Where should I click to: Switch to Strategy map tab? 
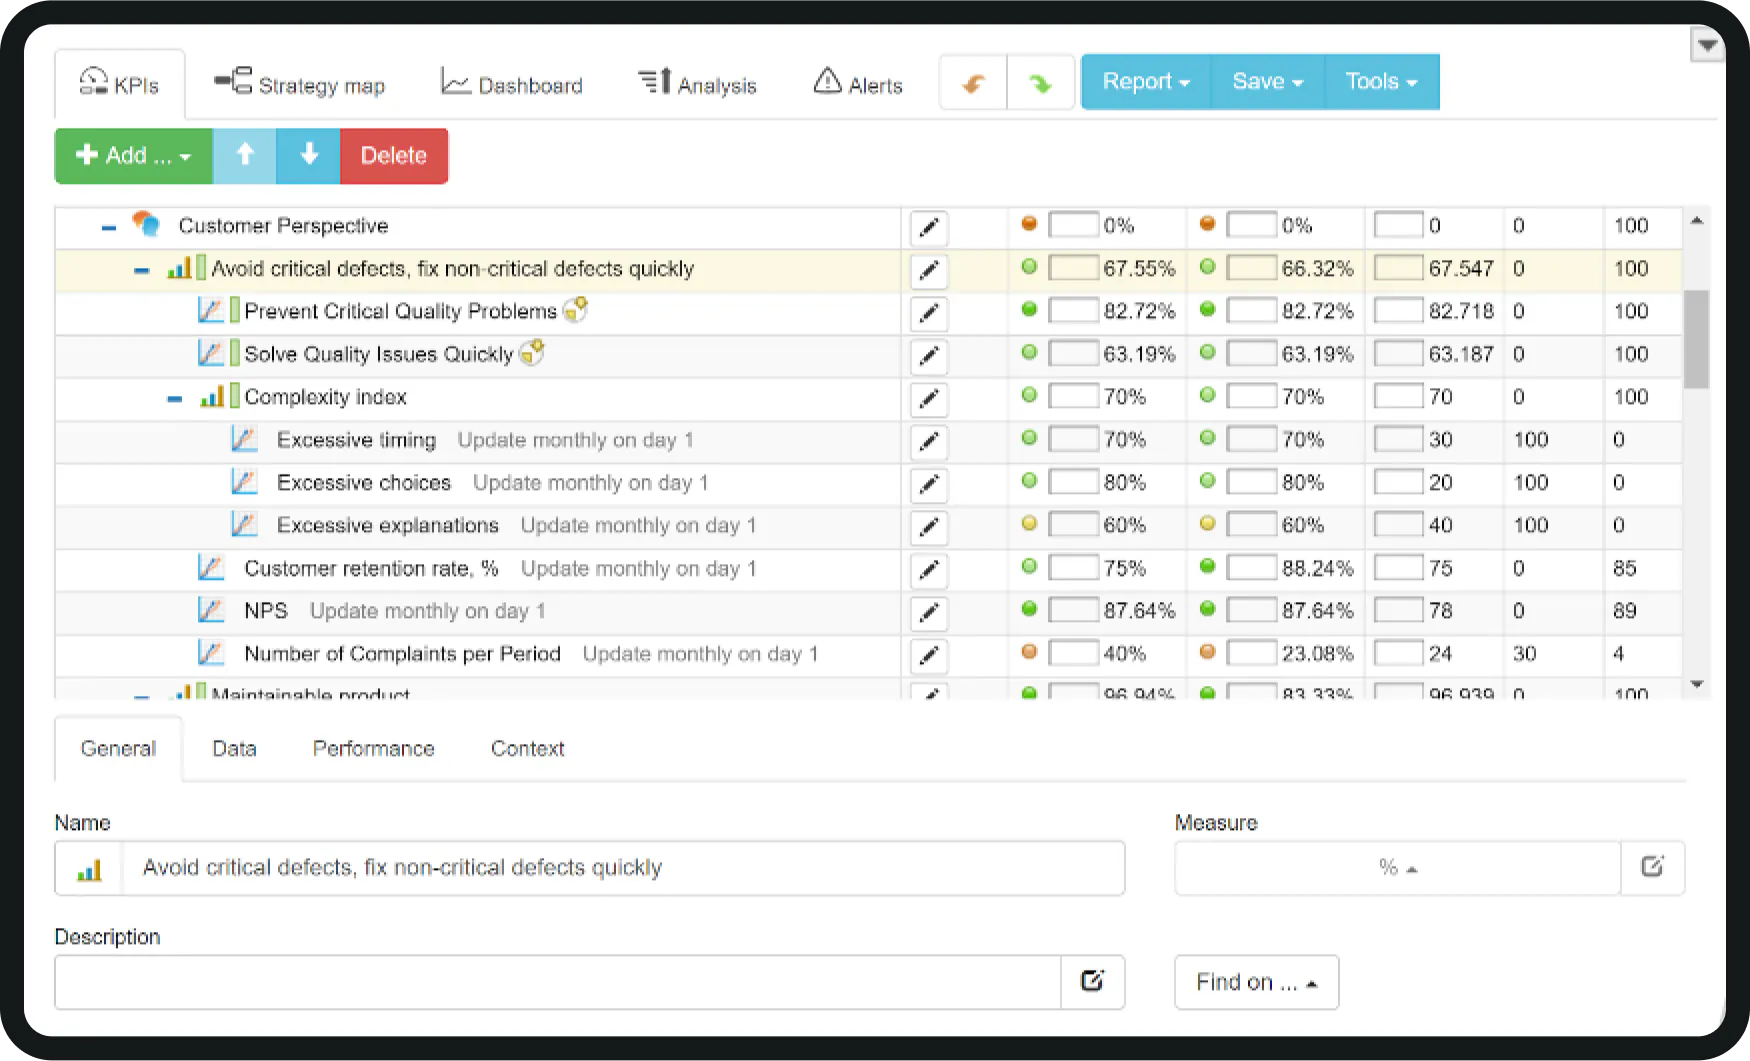[299, 84]
